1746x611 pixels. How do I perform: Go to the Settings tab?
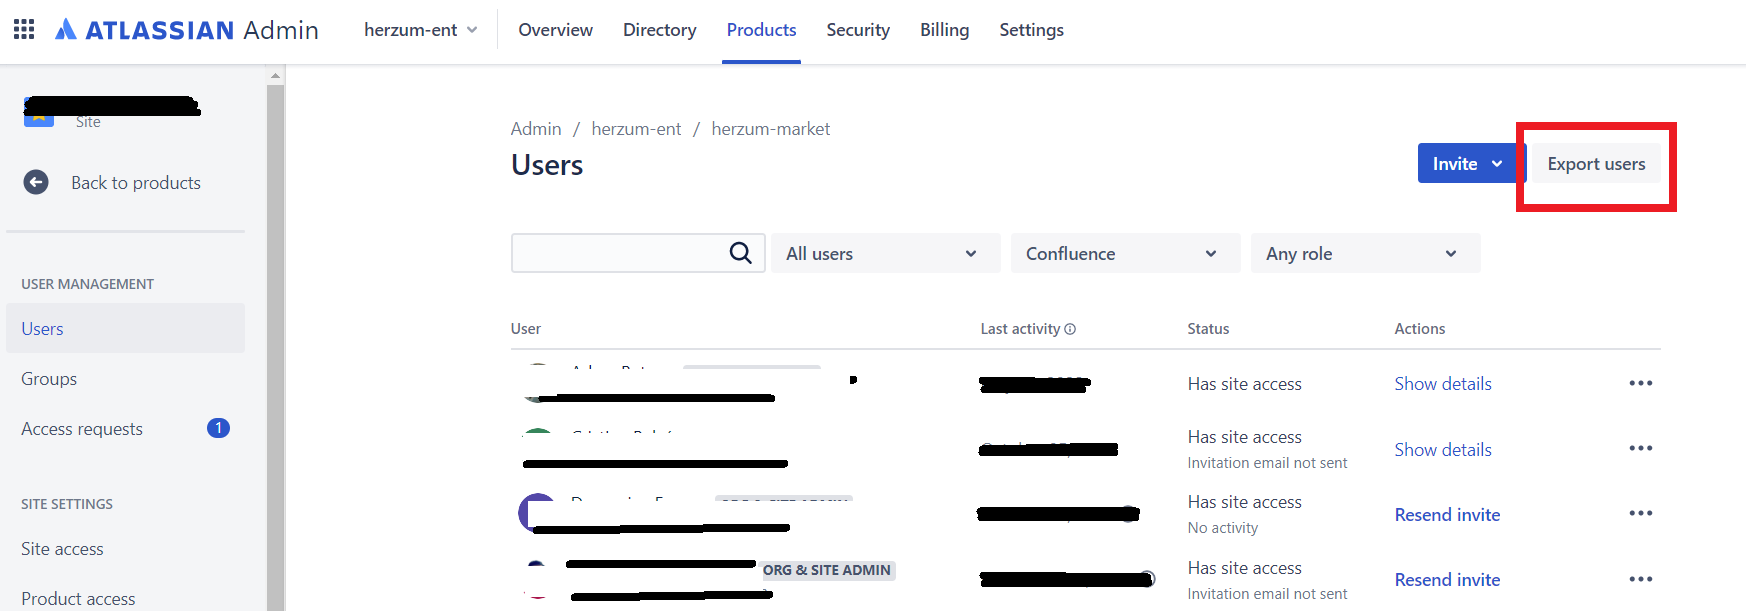pyautogui.click(x=1031, y=30)
